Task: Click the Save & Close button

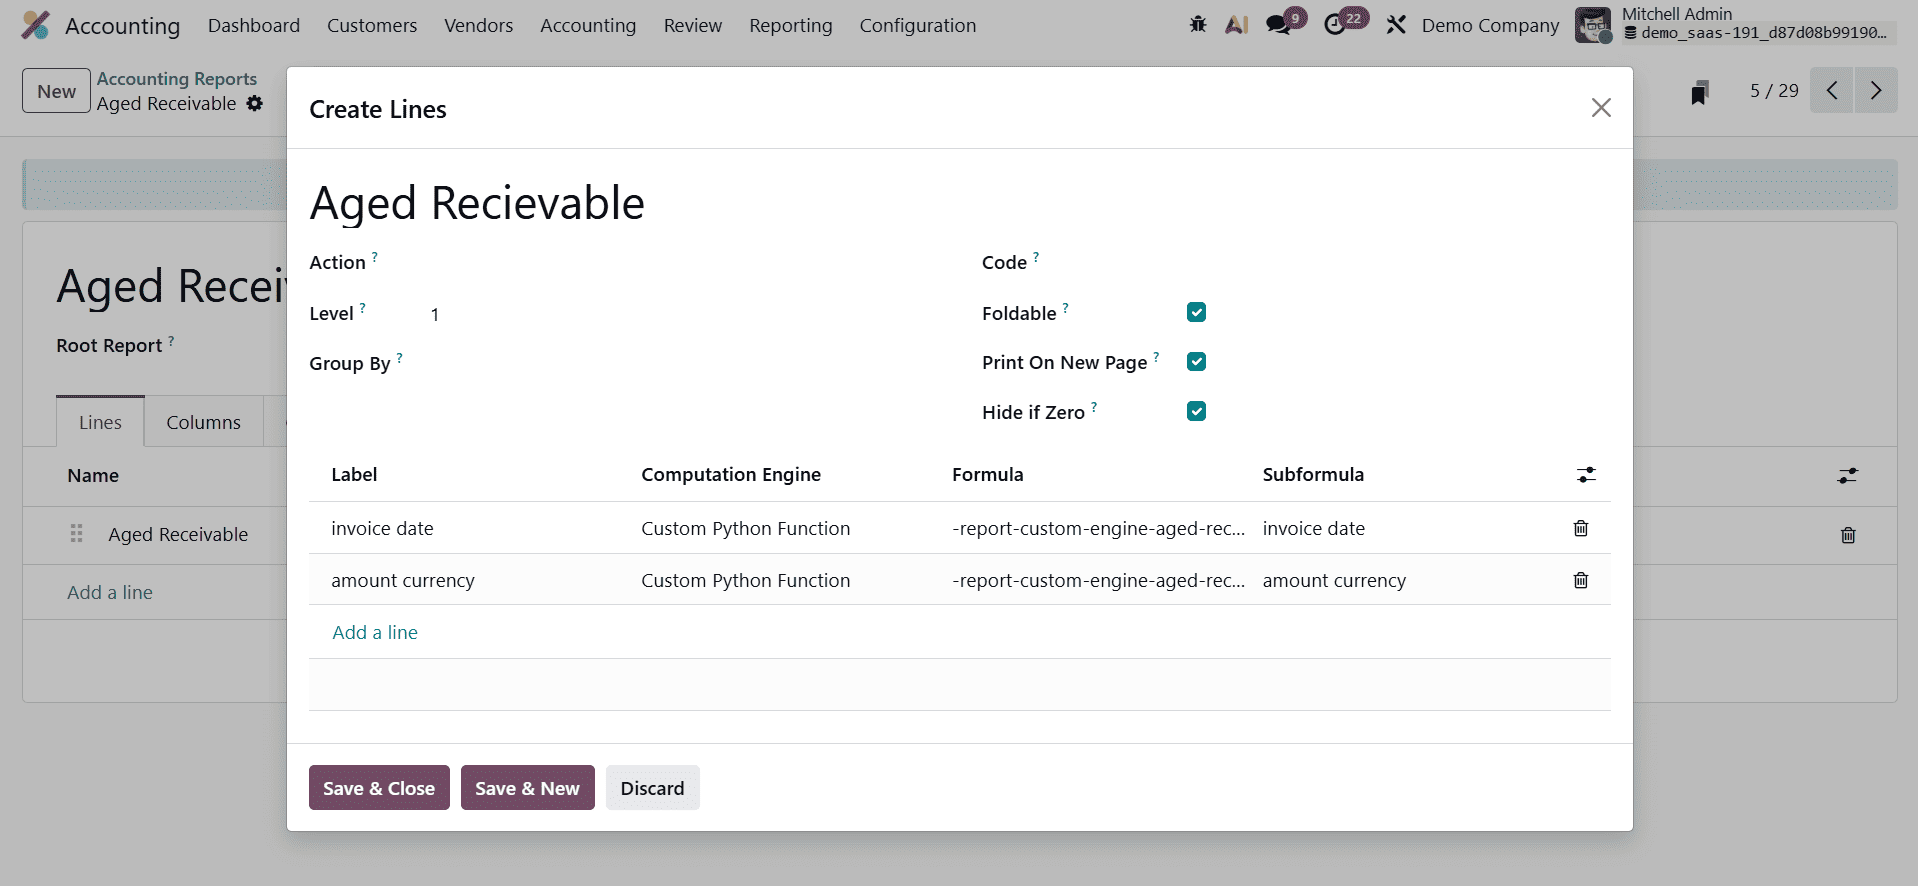Action: point(379,788)
